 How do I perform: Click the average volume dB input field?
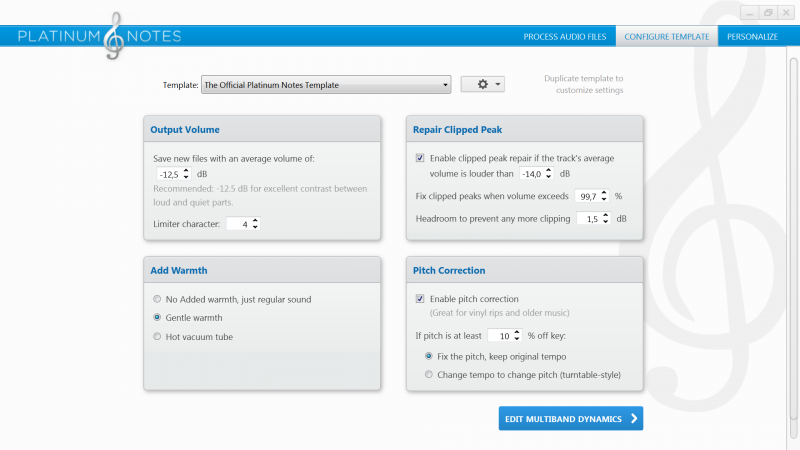point(166,174)
